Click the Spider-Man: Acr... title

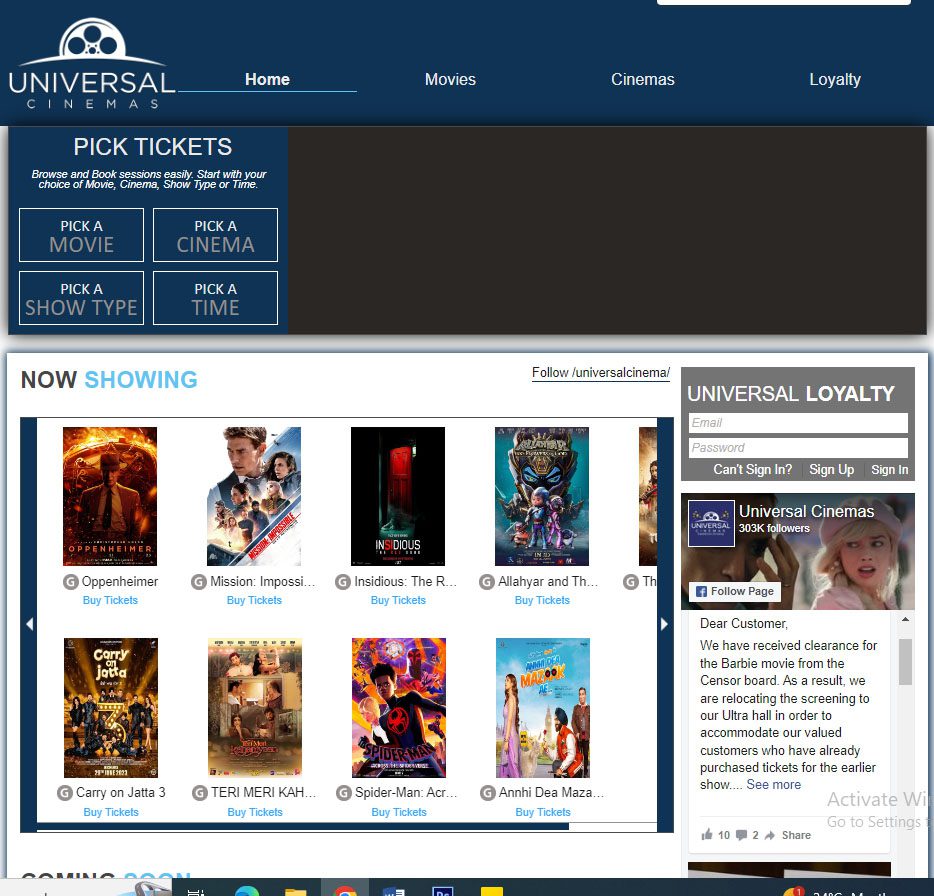pyautogui.click(x=406, y=793)
